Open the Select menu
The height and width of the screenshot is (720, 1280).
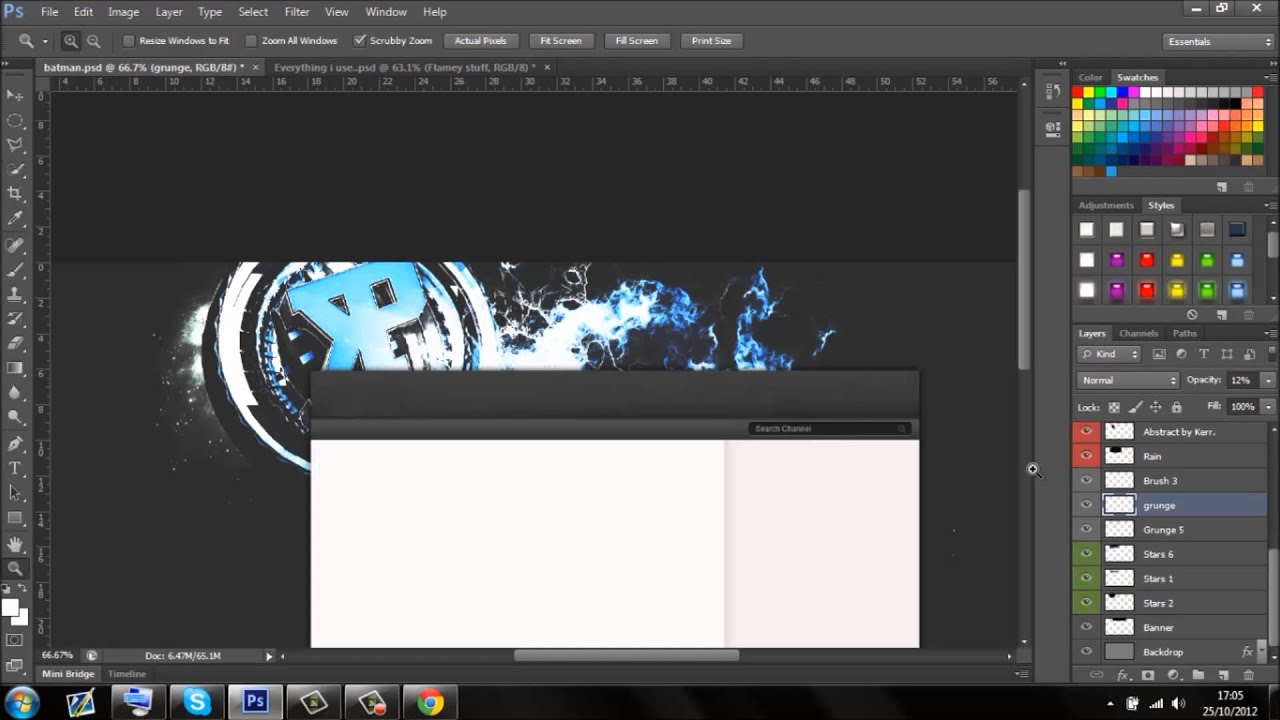pyautogui.click(x=253, y=12)
